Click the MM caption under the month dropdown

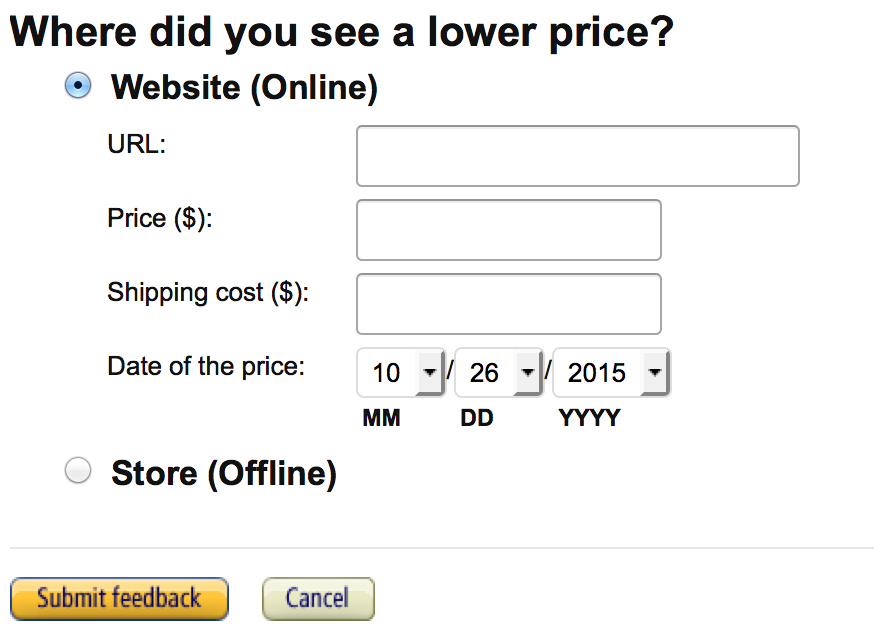point(381,418)
